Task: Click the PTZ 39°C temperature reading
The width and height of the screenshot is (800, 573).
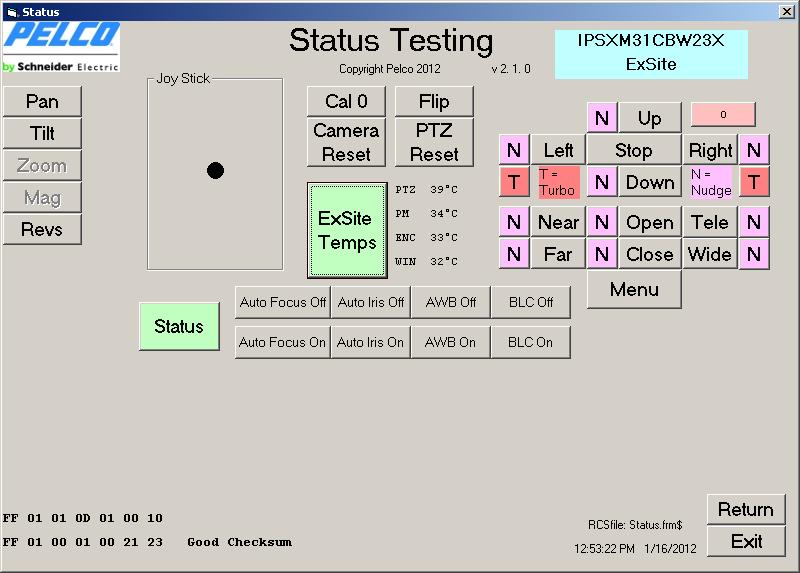Action: pyautogui.click(x=427, y=189)
